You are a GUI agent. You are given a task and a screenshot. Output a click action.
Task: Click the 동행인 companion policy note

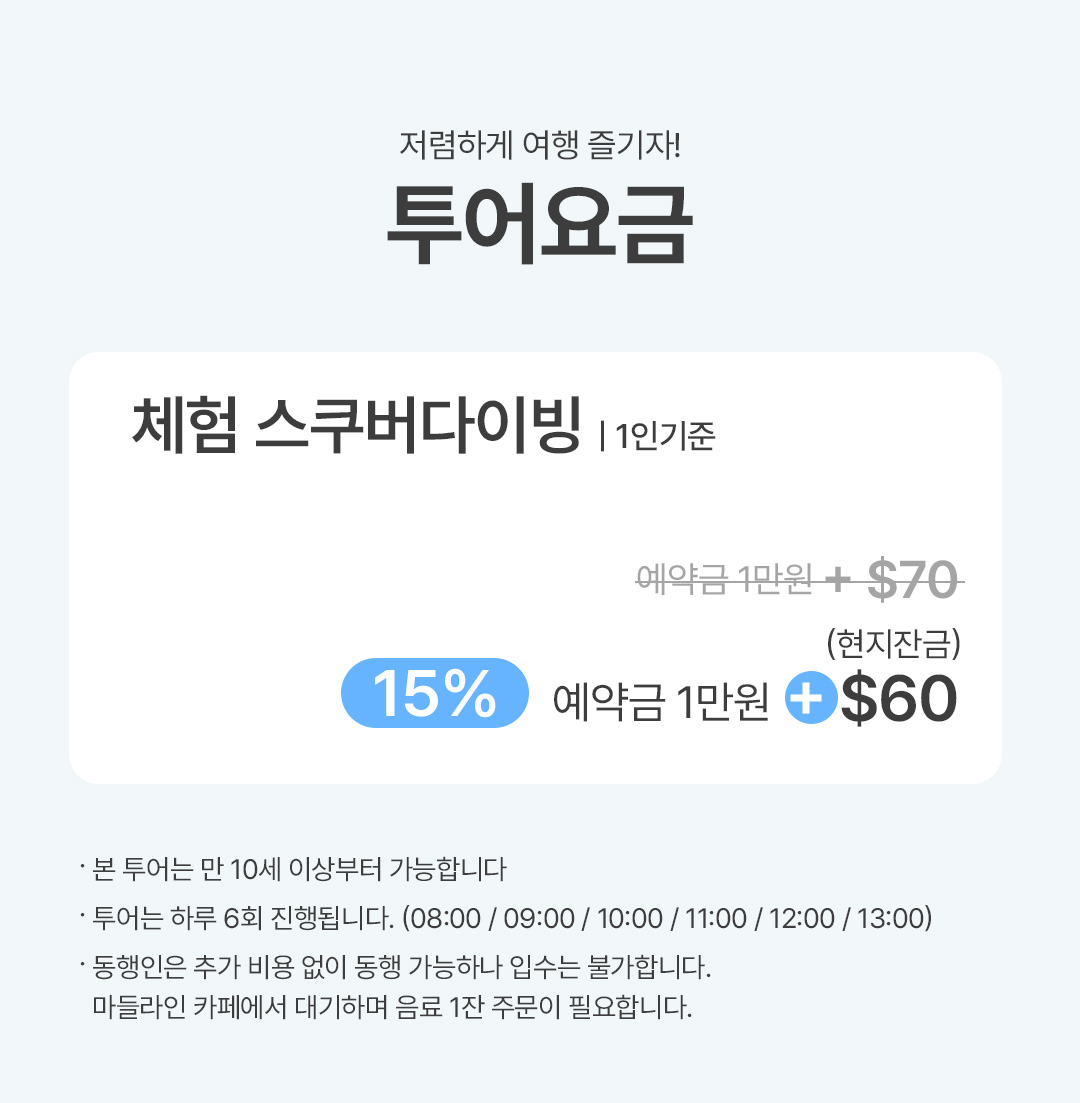click(x=400, y=968)
